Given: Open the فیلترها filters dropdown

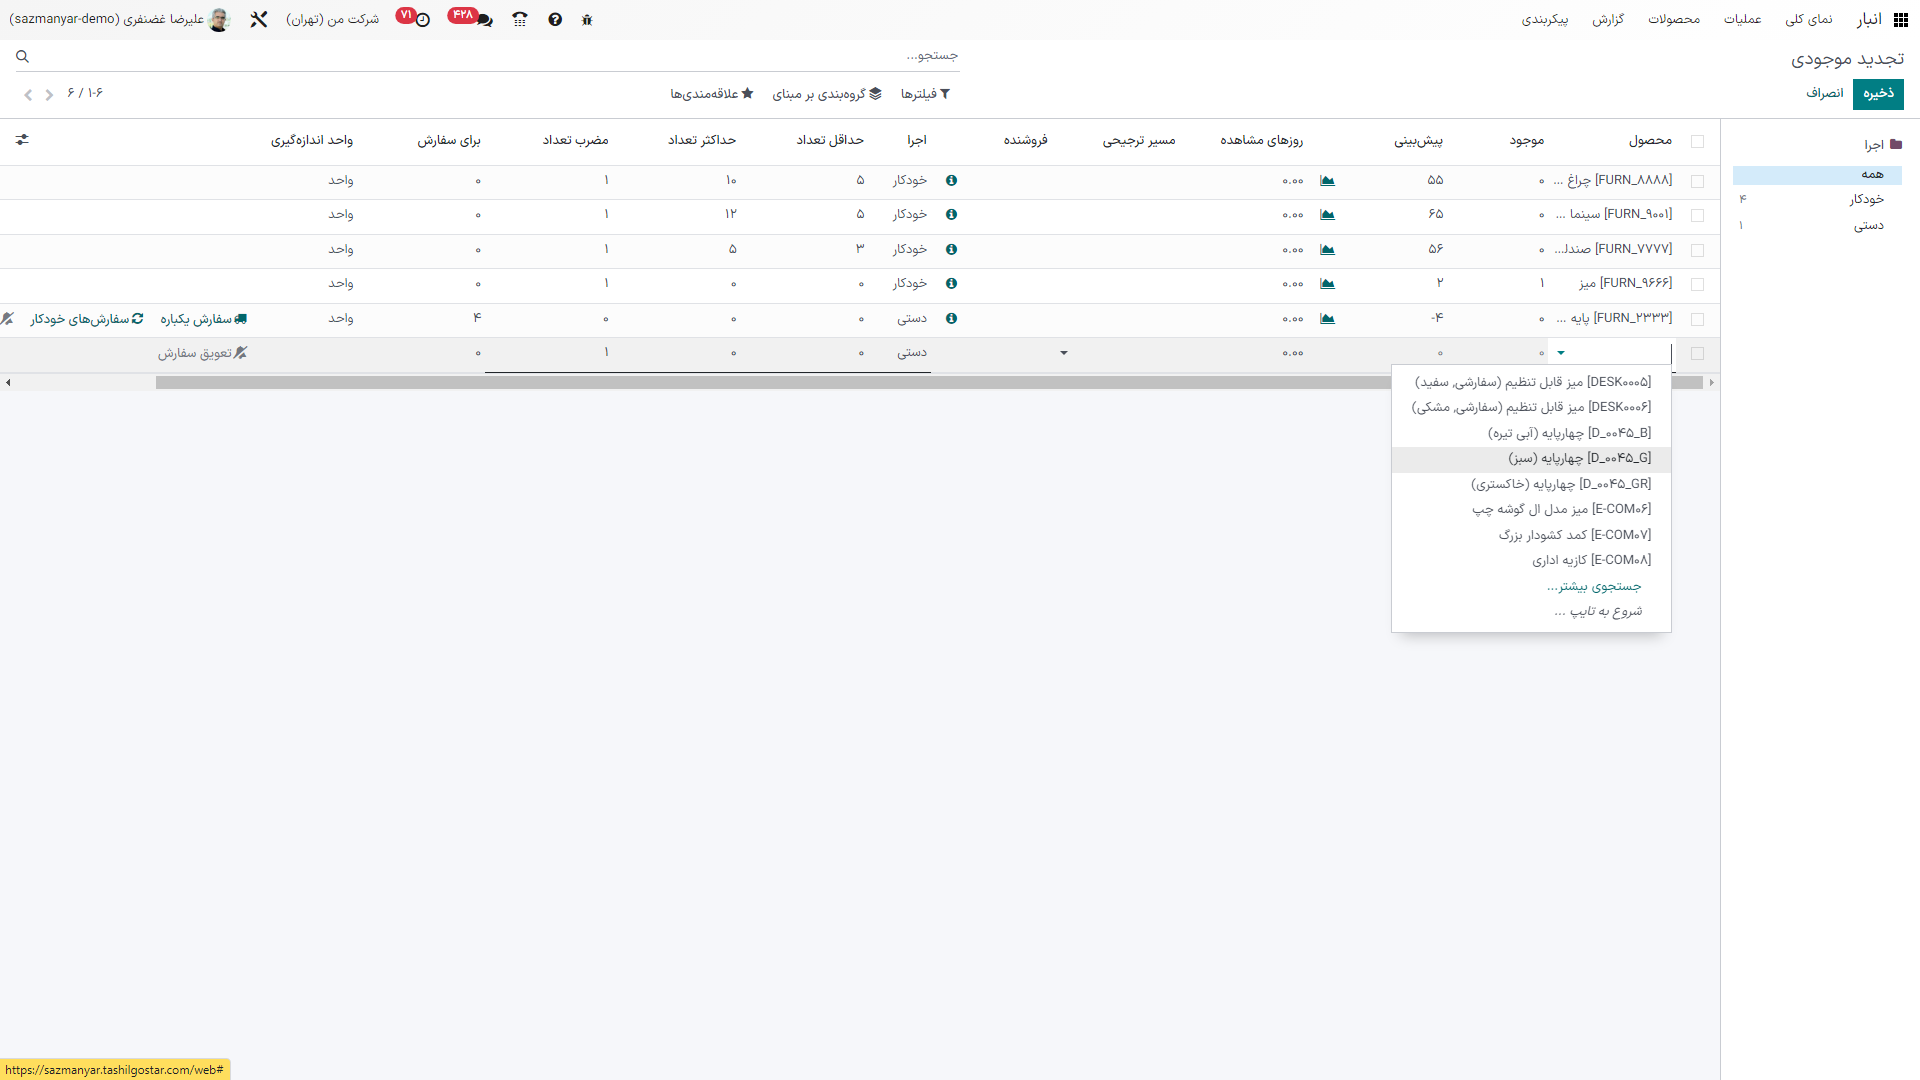Looking at the screenshot, I should click(925, 94).
